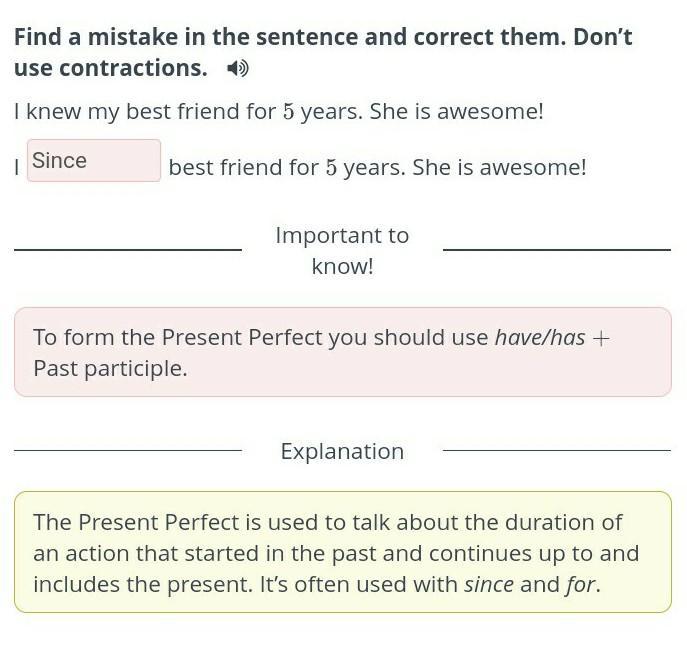Click the pink Present Perfect hint box
Screen dimensions: 687x666
tap(343, 352)
